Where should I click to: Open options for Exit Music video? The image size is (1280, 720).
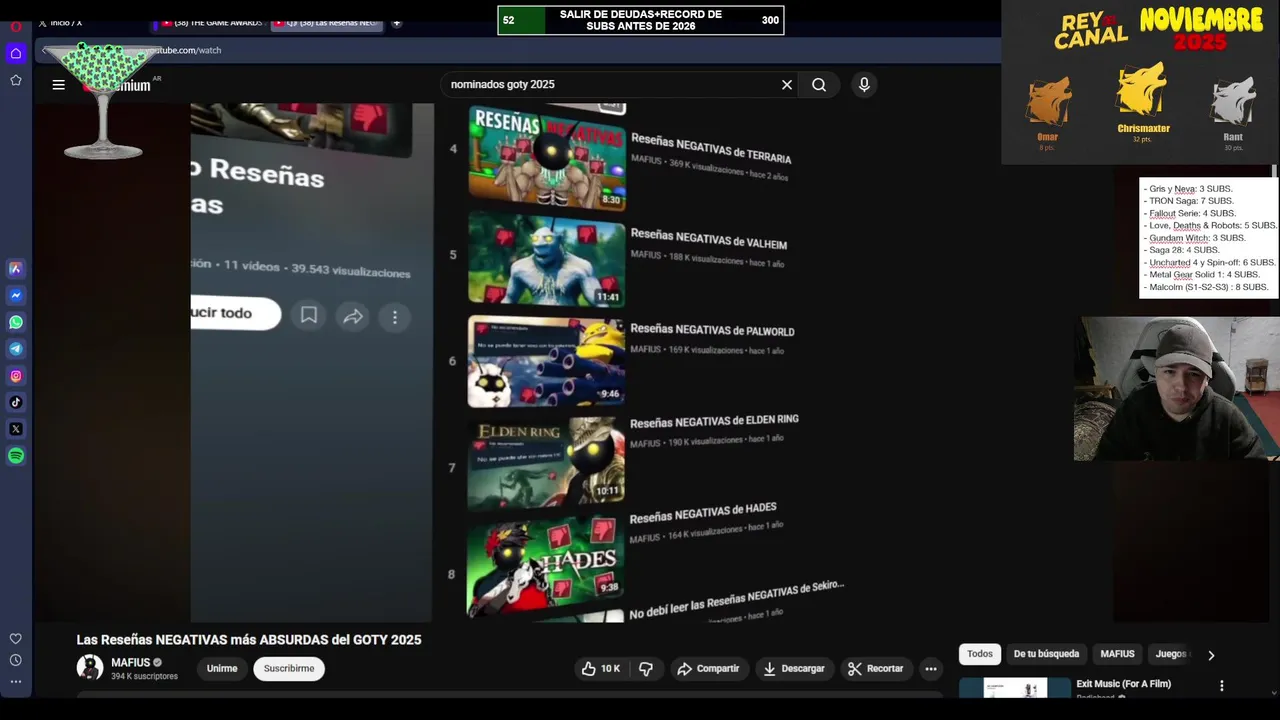pos(1221,686)
